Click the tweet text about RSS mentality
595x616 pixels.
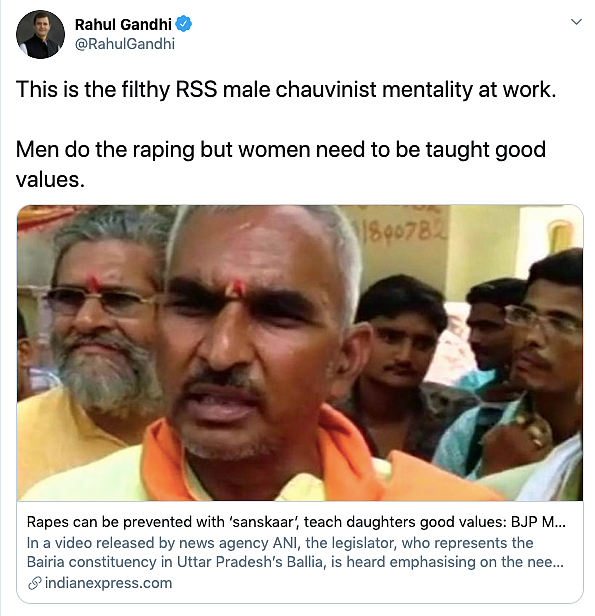pyautogui.click(x=286, y=90)
